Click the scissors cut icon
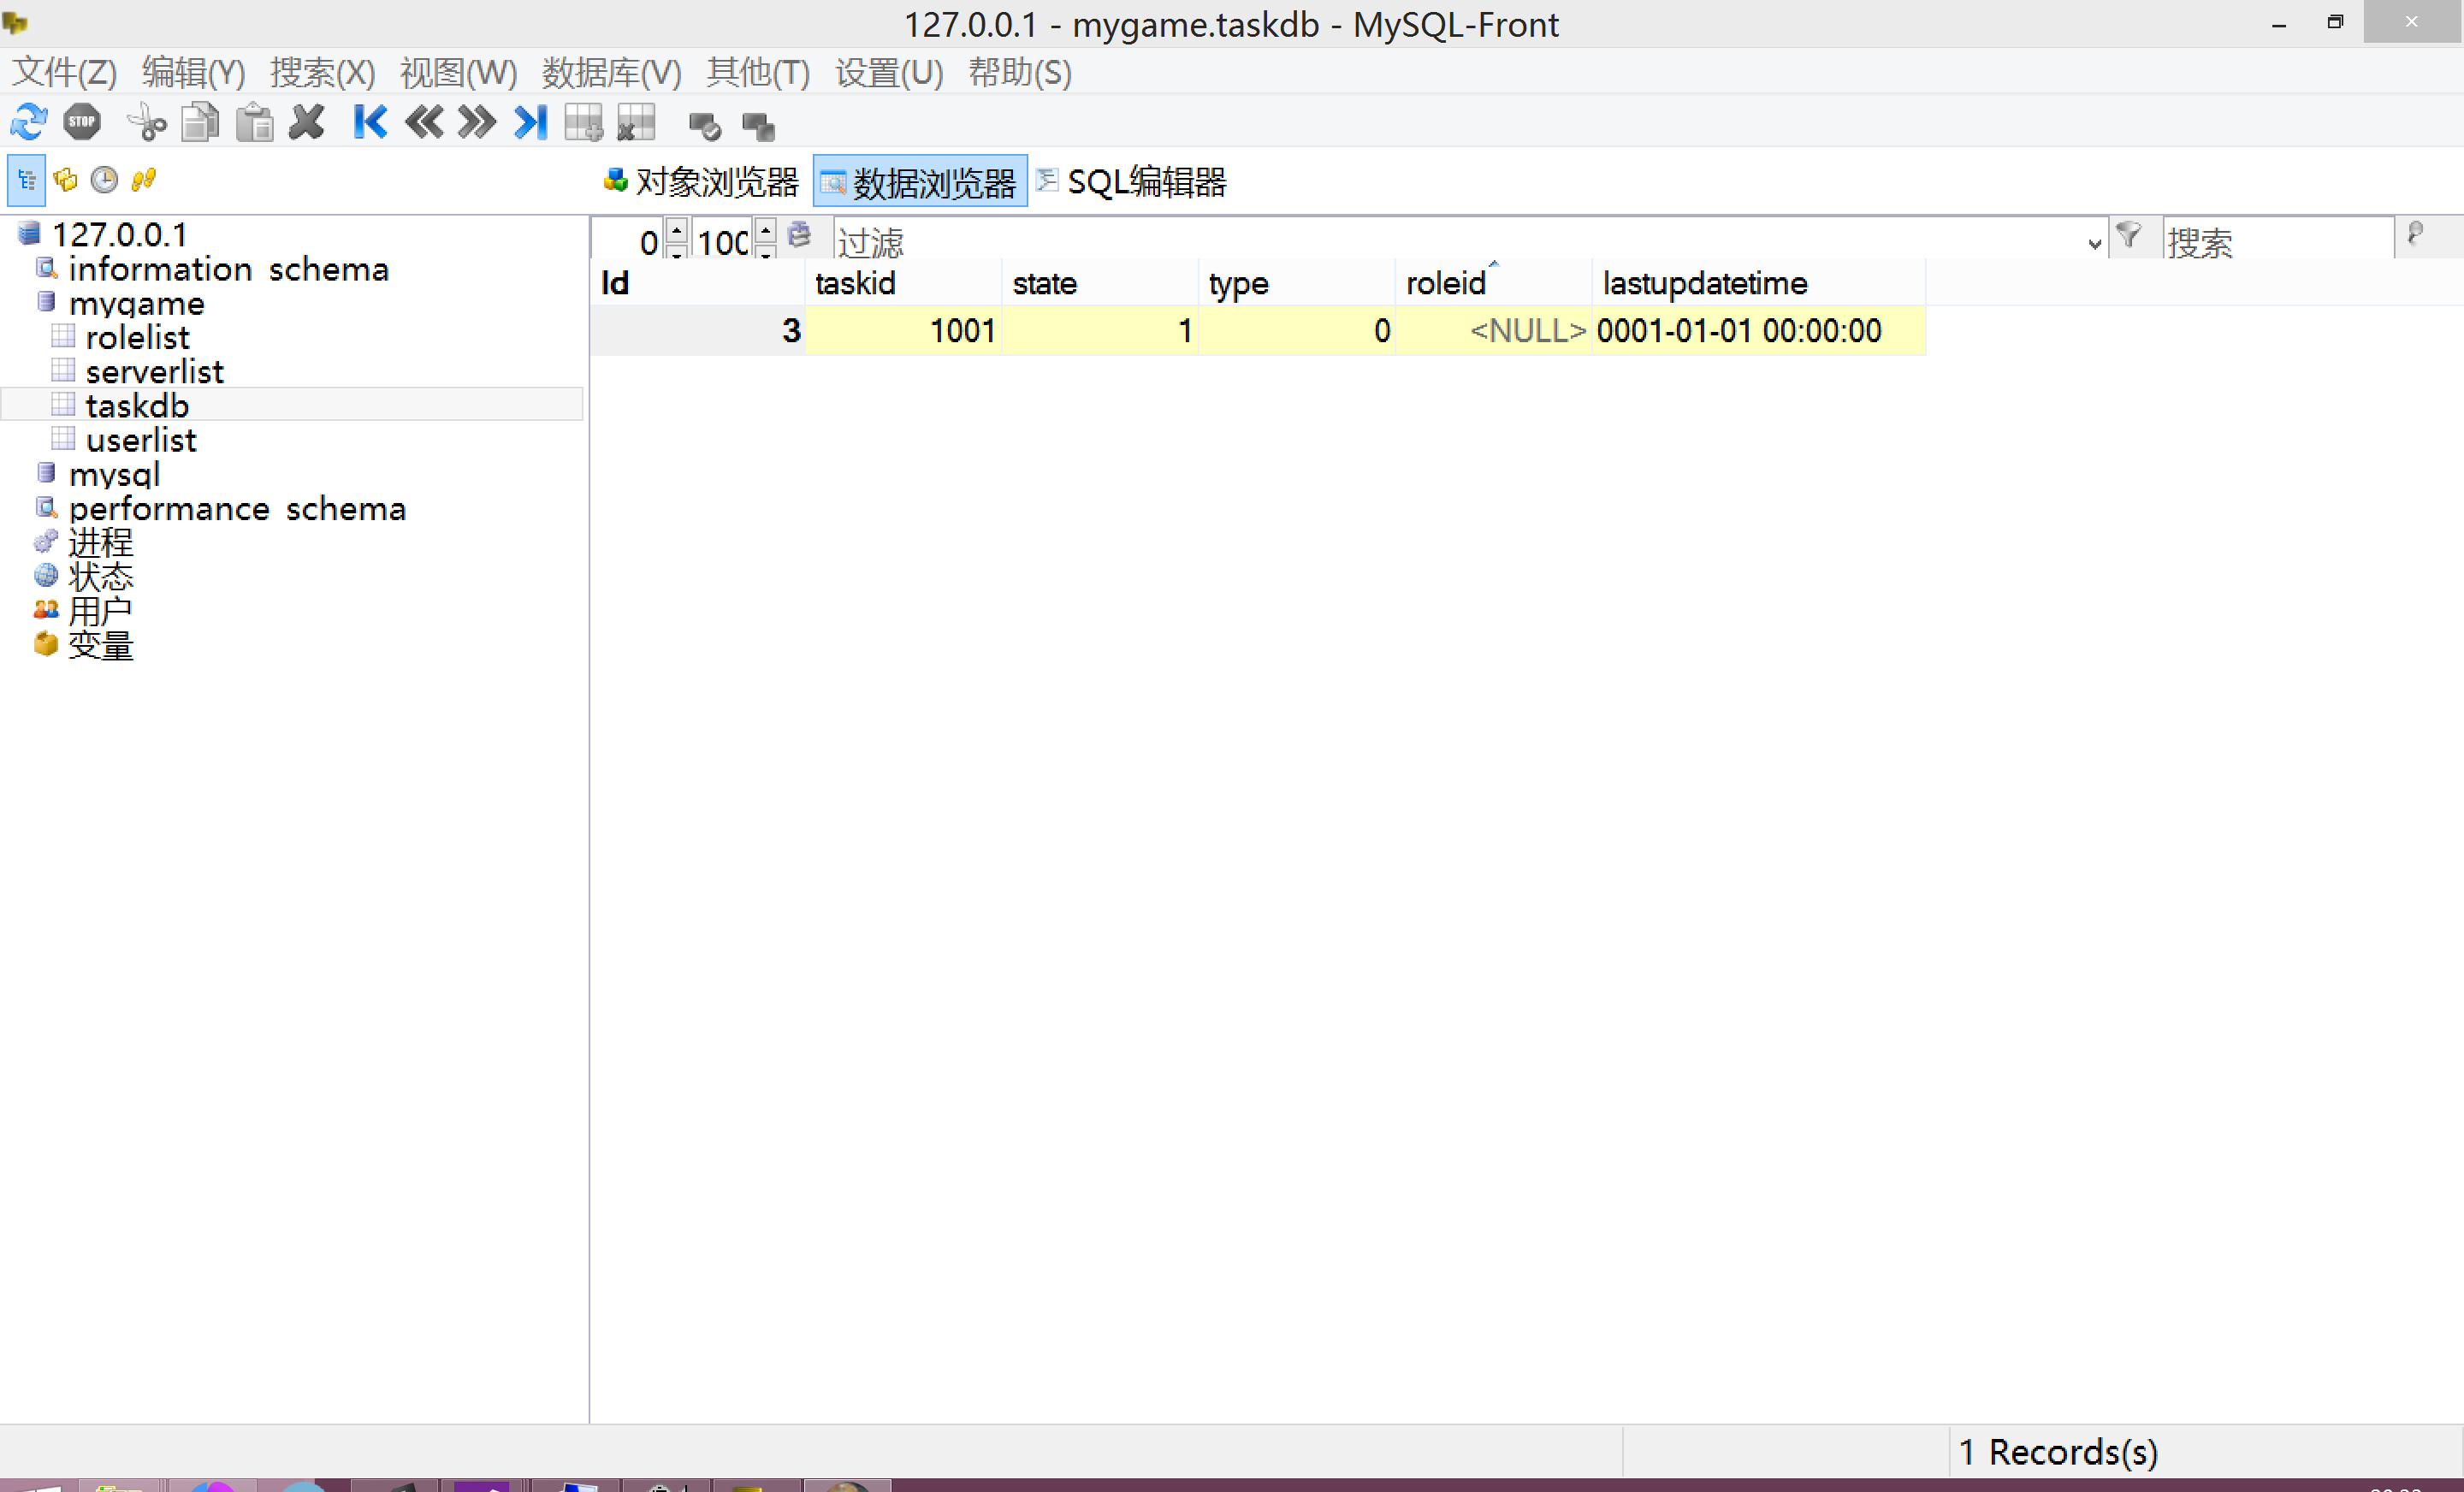Image resolution: width=2464 pixels, height=1492 pixels. coord(147,123)
